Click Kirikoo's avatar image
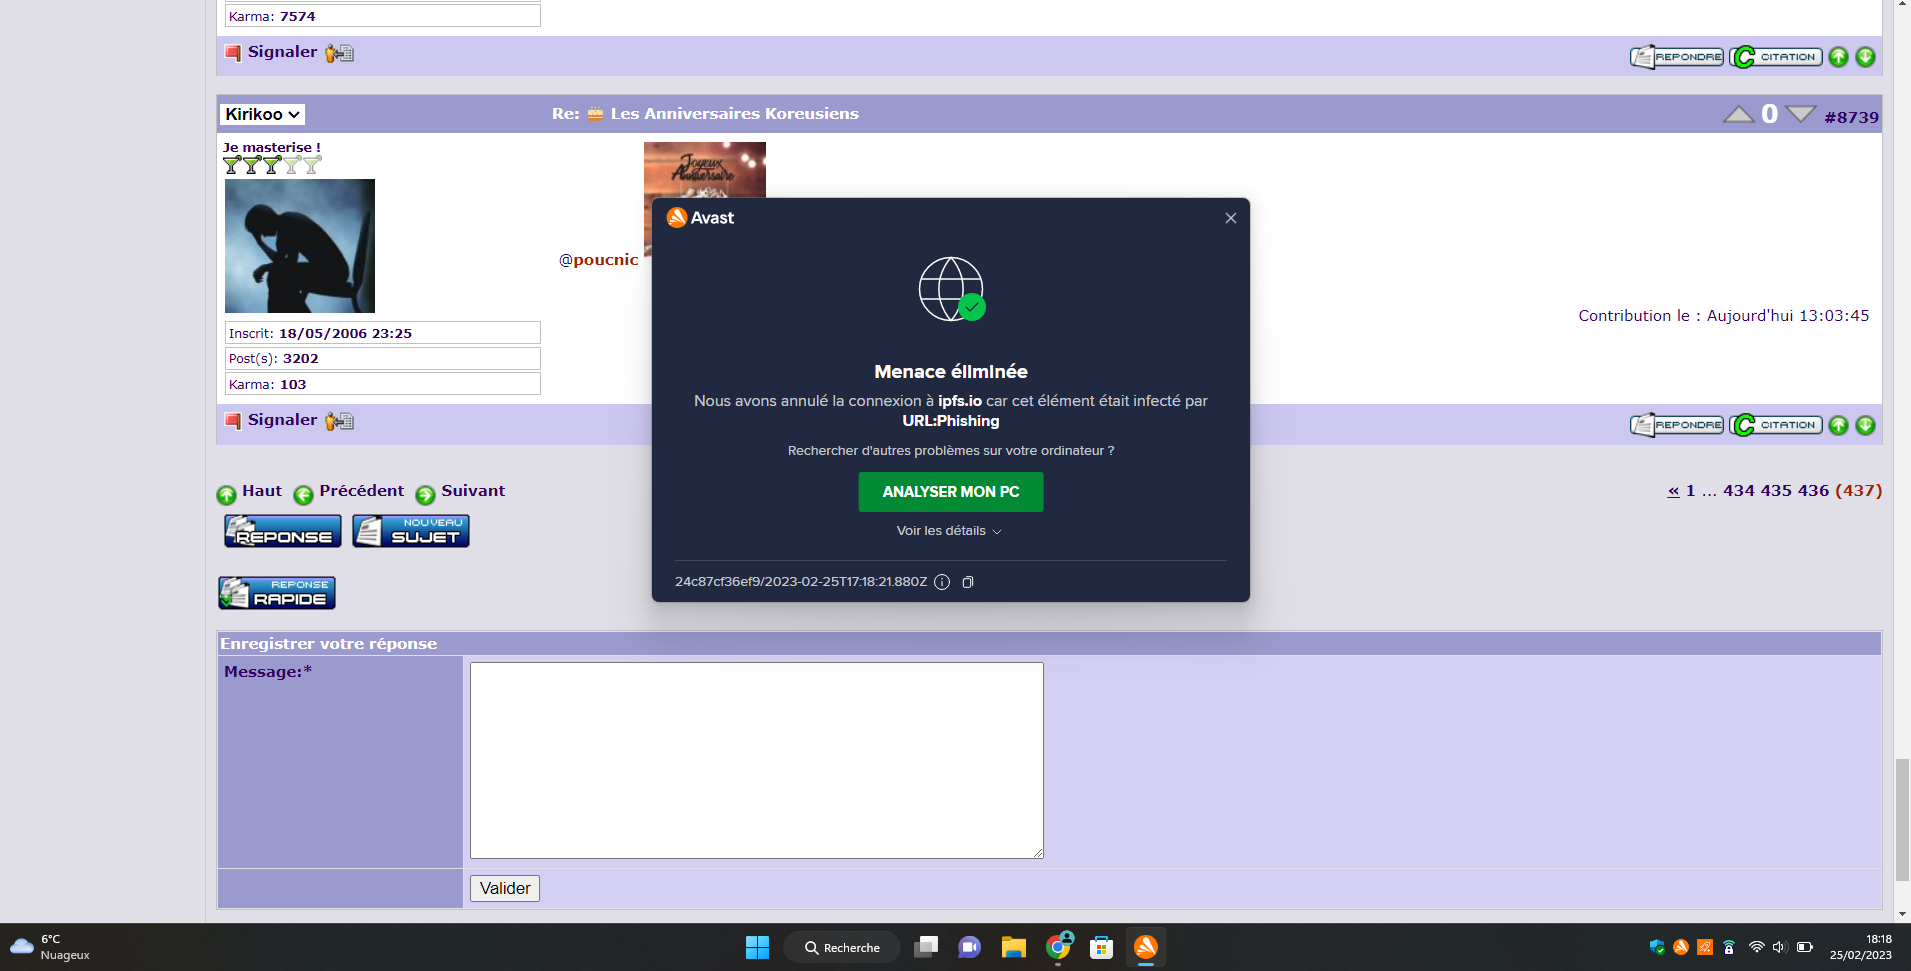The height and width of the screenshot is (971, 1911). (300, 246)
